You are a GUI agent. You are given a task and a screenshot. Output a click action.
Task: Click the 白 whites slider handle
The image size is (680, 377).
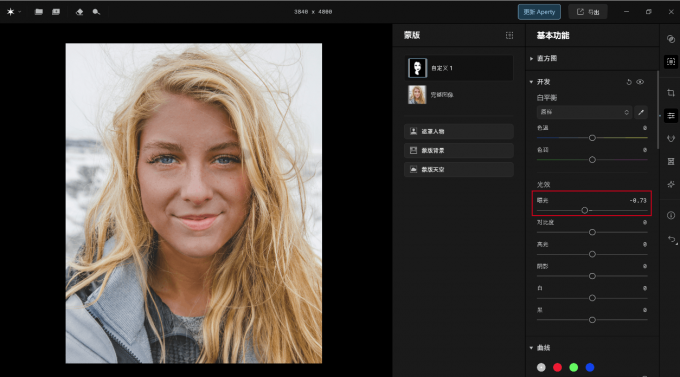pyautogui.click(x=592, y=298)
